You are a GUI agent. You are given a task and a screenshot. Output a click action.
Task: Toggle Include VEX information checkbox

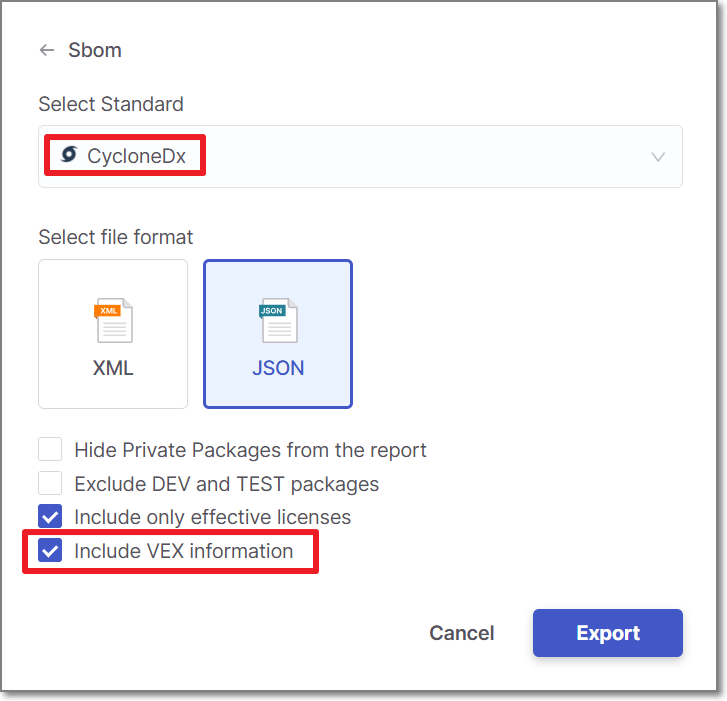pyautogui.click(x=50, y=551)
